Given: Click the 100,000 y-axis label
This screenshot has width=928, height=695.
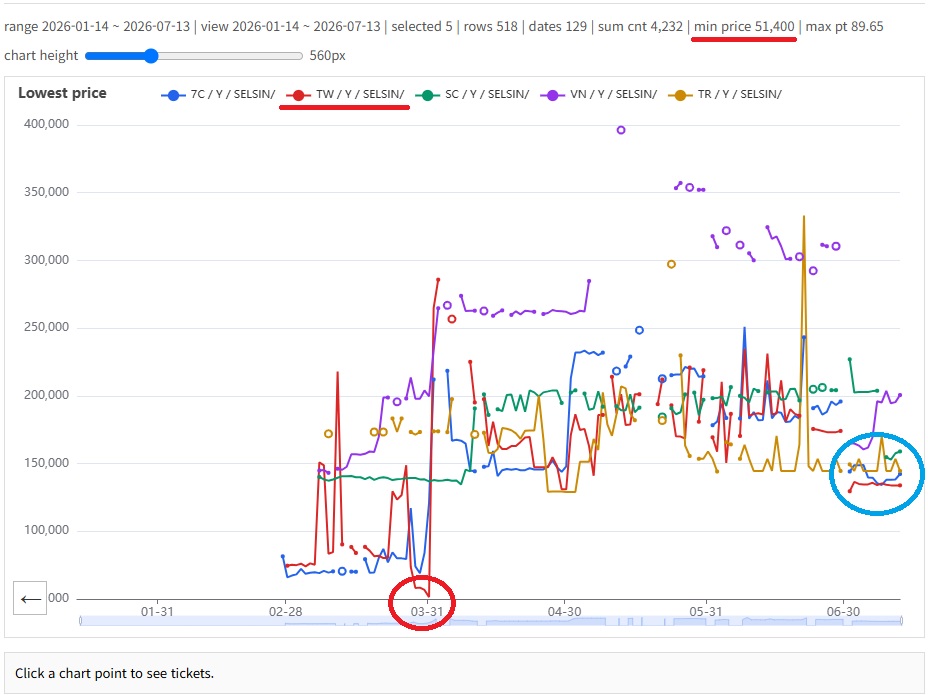Looking at the screenshot, I should (x=46, y=530).
